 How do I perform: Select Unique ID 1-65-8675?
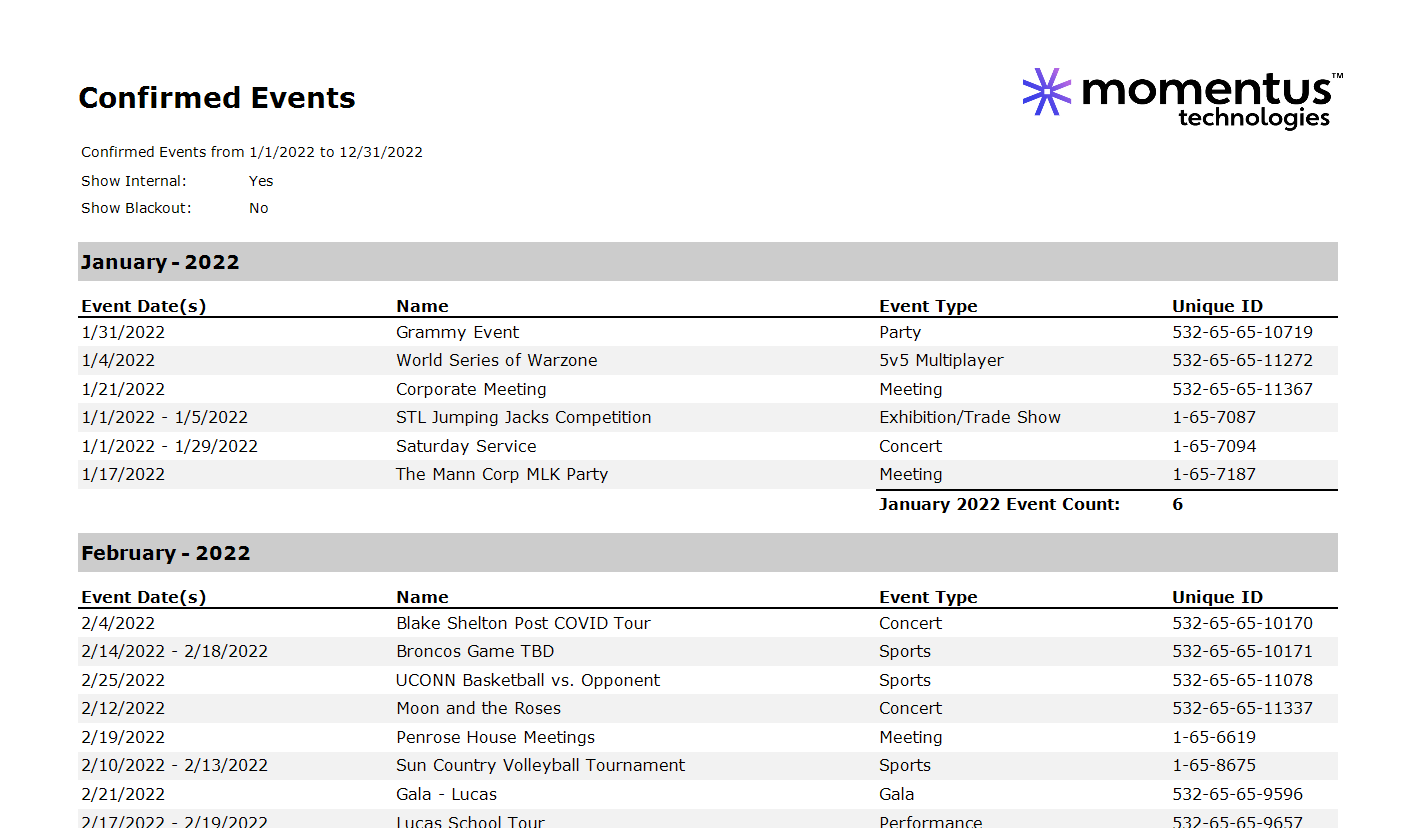[1214, 765]
